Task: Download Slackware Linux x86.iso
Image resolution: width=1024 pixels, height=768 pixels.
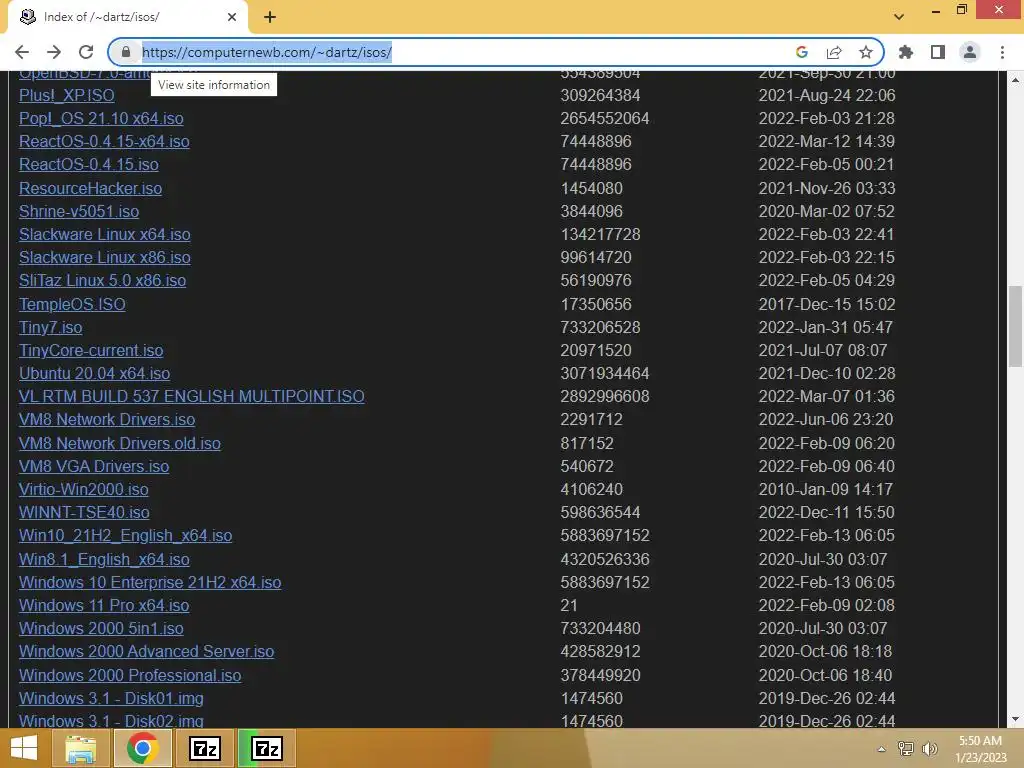Action: (104, 257)
